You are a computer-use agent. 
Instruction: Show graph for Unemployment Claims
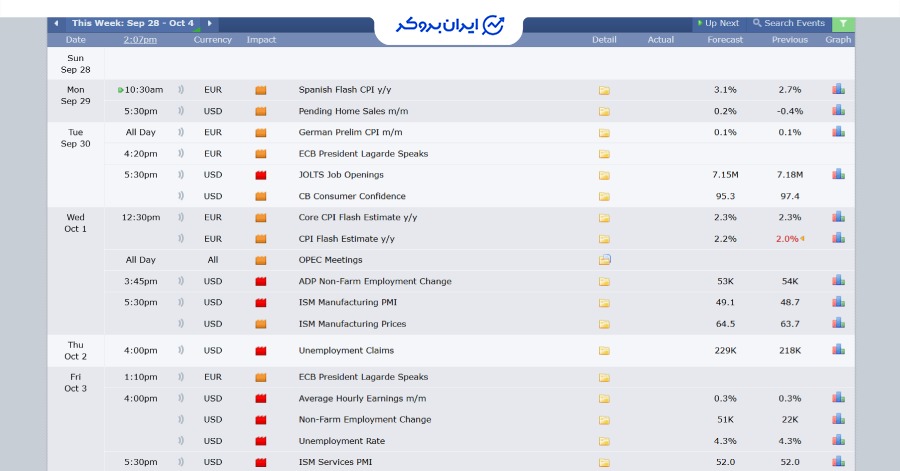[838, 350]
